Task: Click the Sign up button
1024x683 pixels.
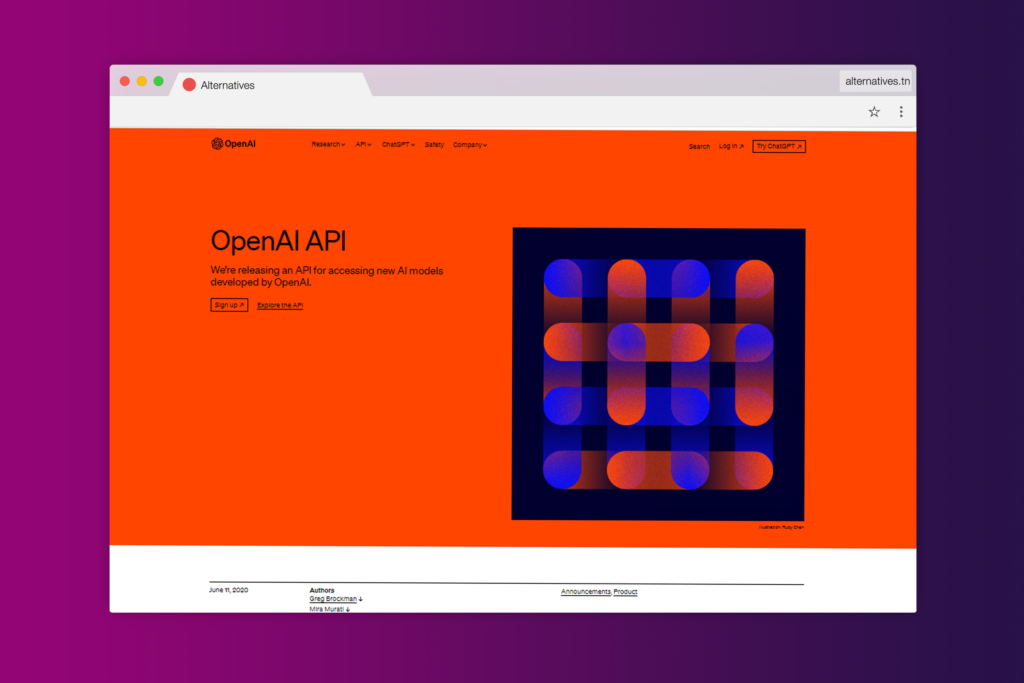Action: tap(229, 305)
